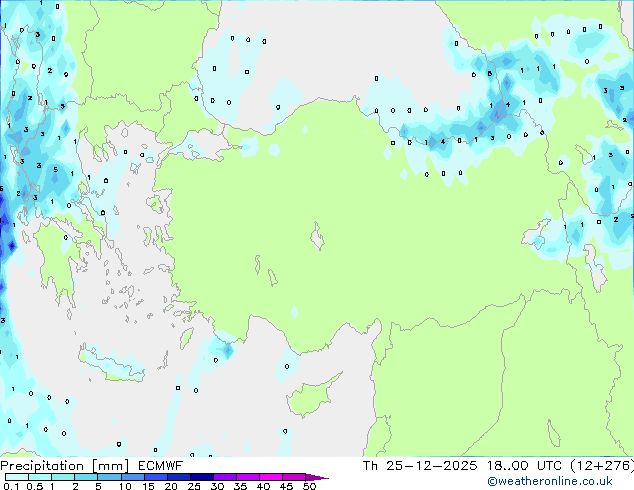The height and width of the screenshot is (490, 634).
Task: Click the '0.5' legend scale number
Action: click(x=35, y=486)
